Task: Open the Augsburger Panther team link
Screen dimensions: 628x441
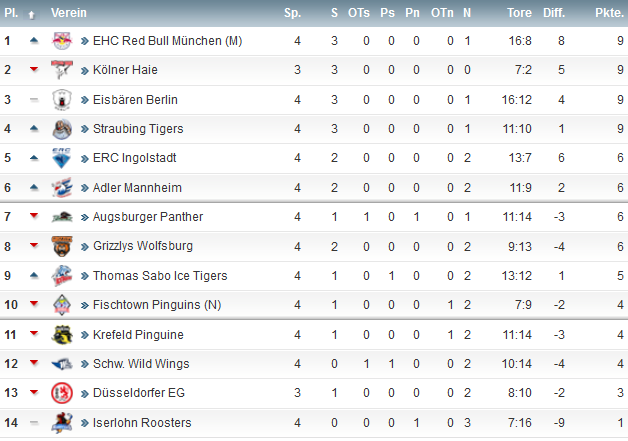Action: coord(148,217)
